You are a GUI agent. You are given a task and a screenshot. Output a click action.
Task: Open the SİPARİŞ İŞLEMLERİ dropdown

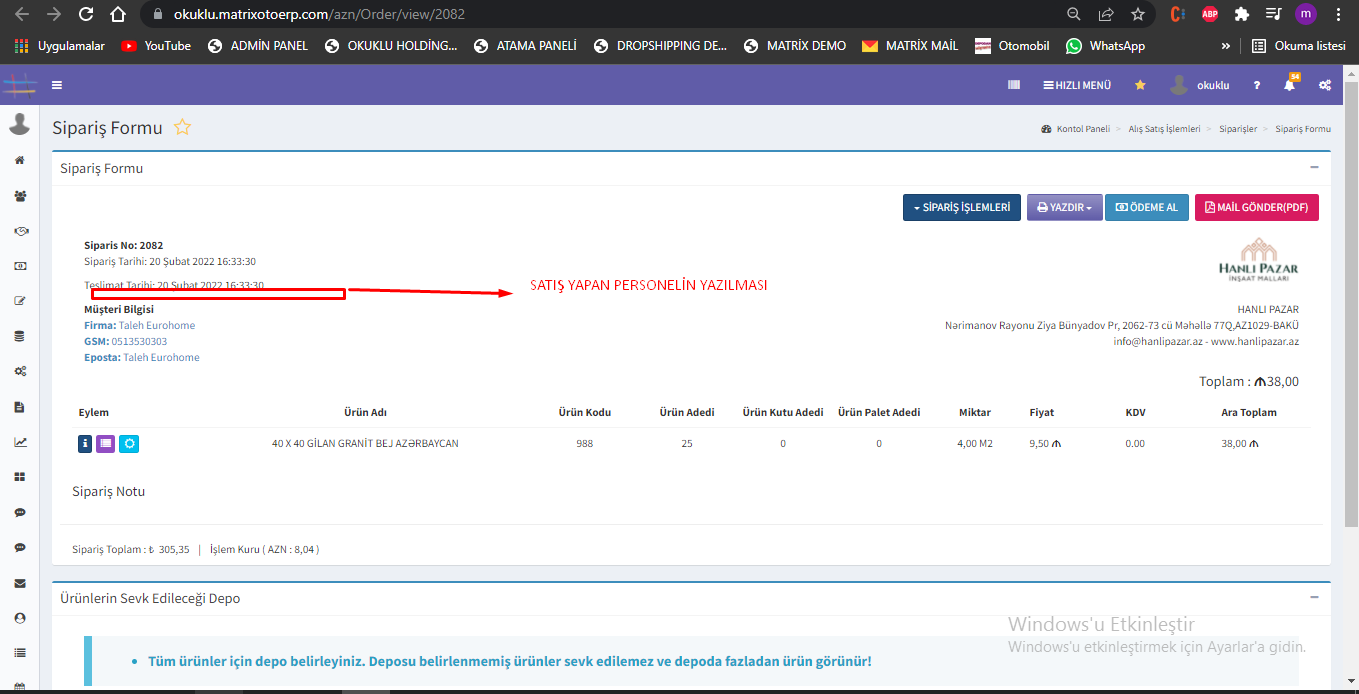pyautogui.click(x=961, y=207)
